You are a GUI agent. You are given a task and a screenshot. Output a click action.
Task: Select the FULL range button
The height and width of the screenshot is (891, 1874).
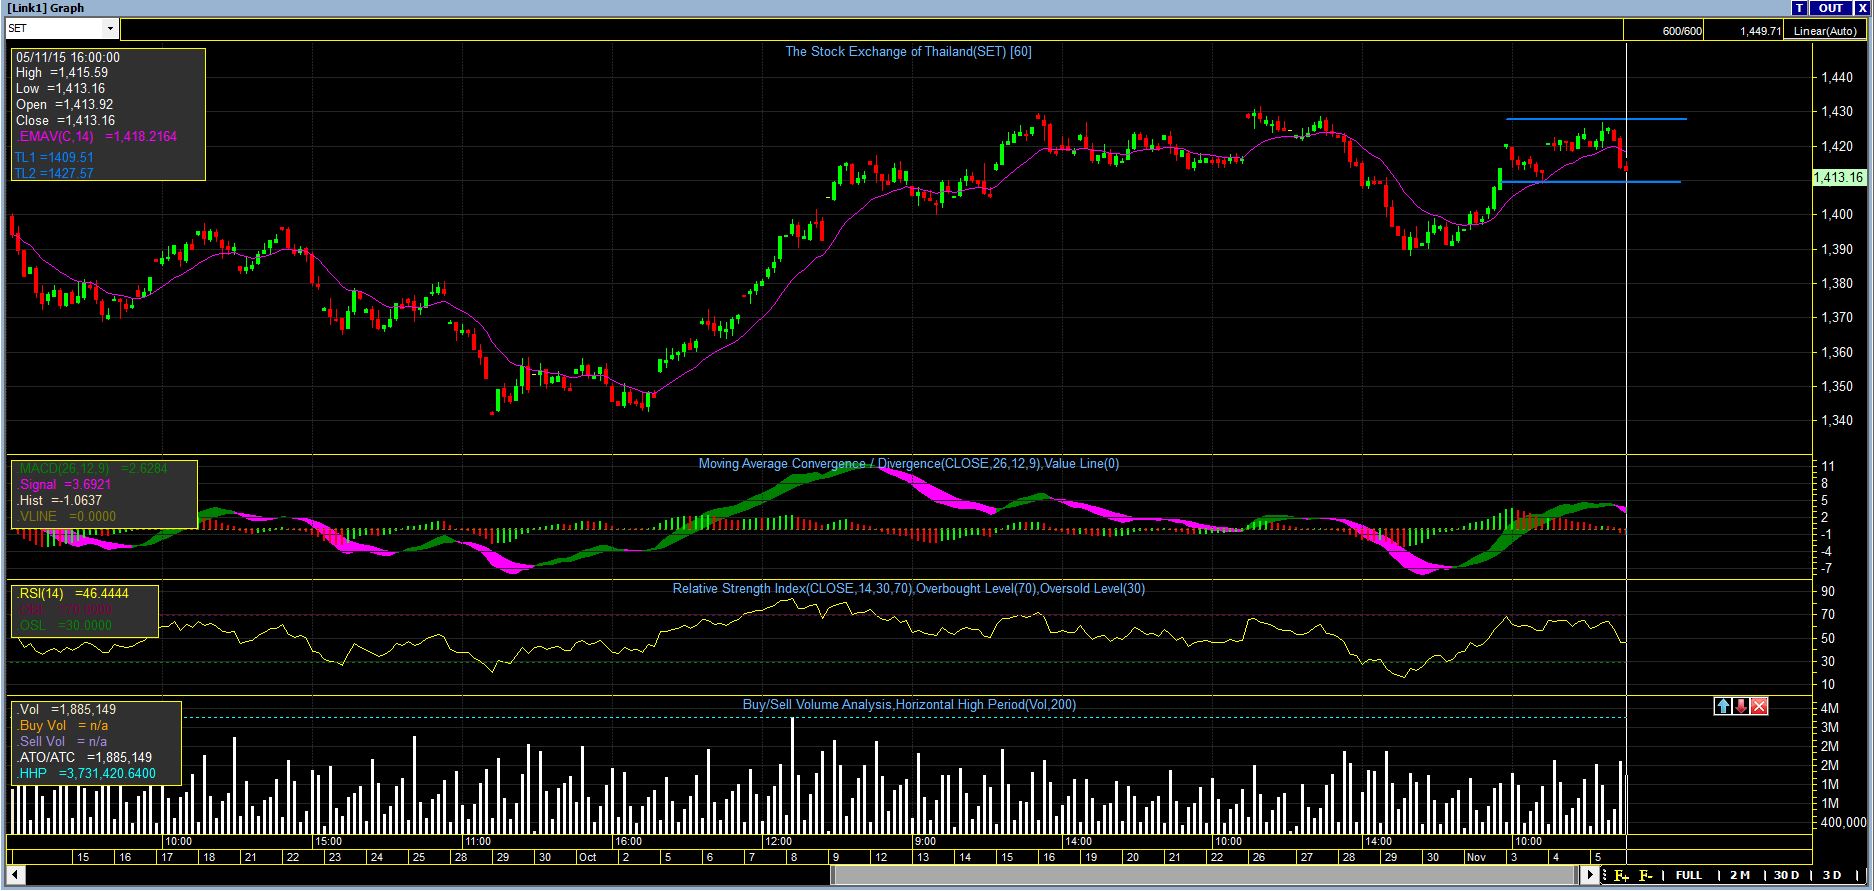pos(1689,876)
